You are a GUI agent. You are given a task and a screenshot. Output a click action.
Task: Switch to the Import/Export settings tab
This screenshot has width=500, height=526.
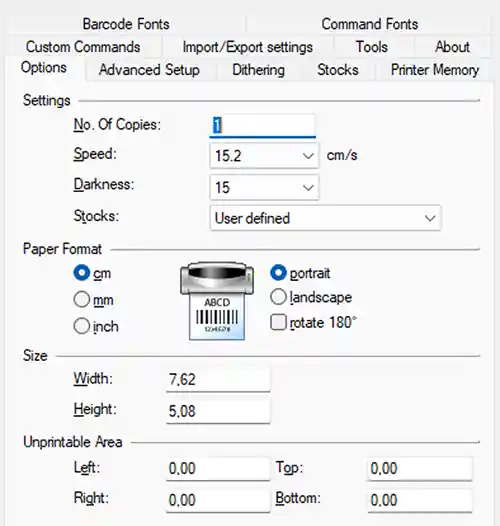(248, 47)
